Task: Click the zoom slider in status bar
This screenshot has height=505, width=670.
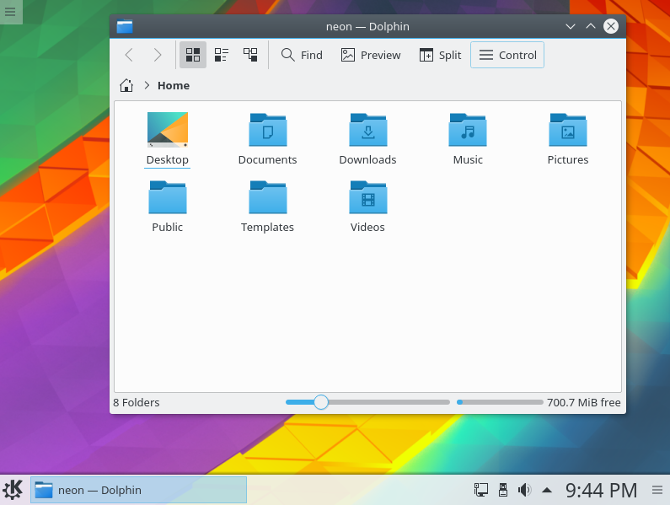Action: click(x=321, y=402)
